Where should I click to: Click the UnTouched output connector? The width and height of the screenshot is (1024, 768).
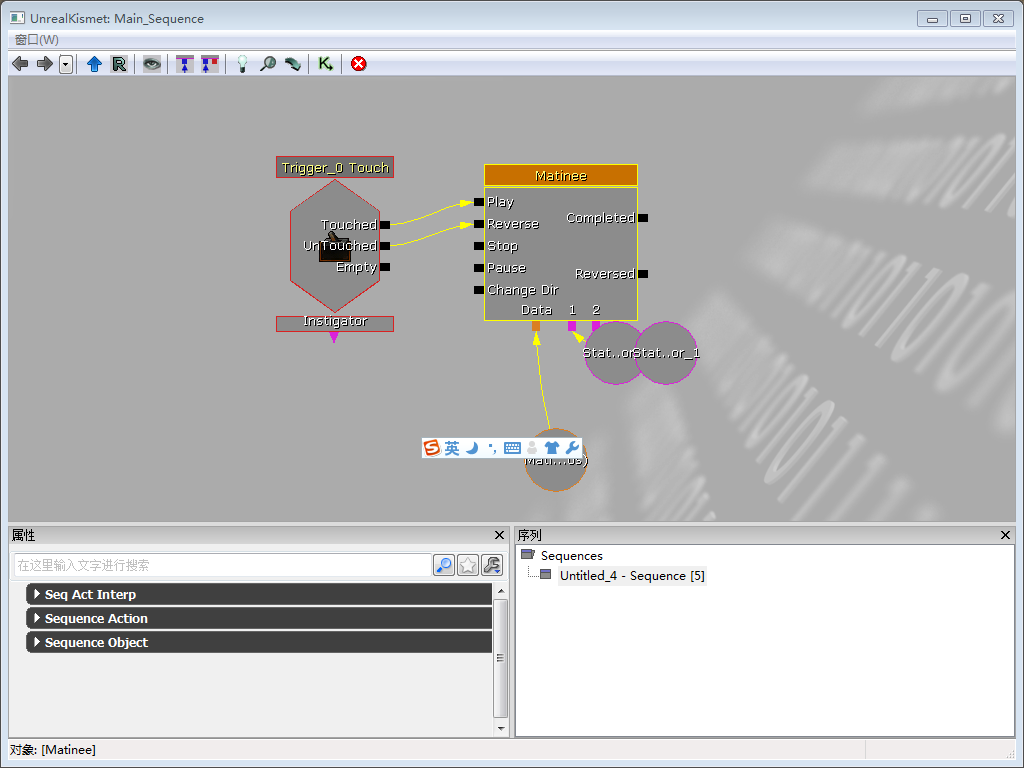[385, 246]
